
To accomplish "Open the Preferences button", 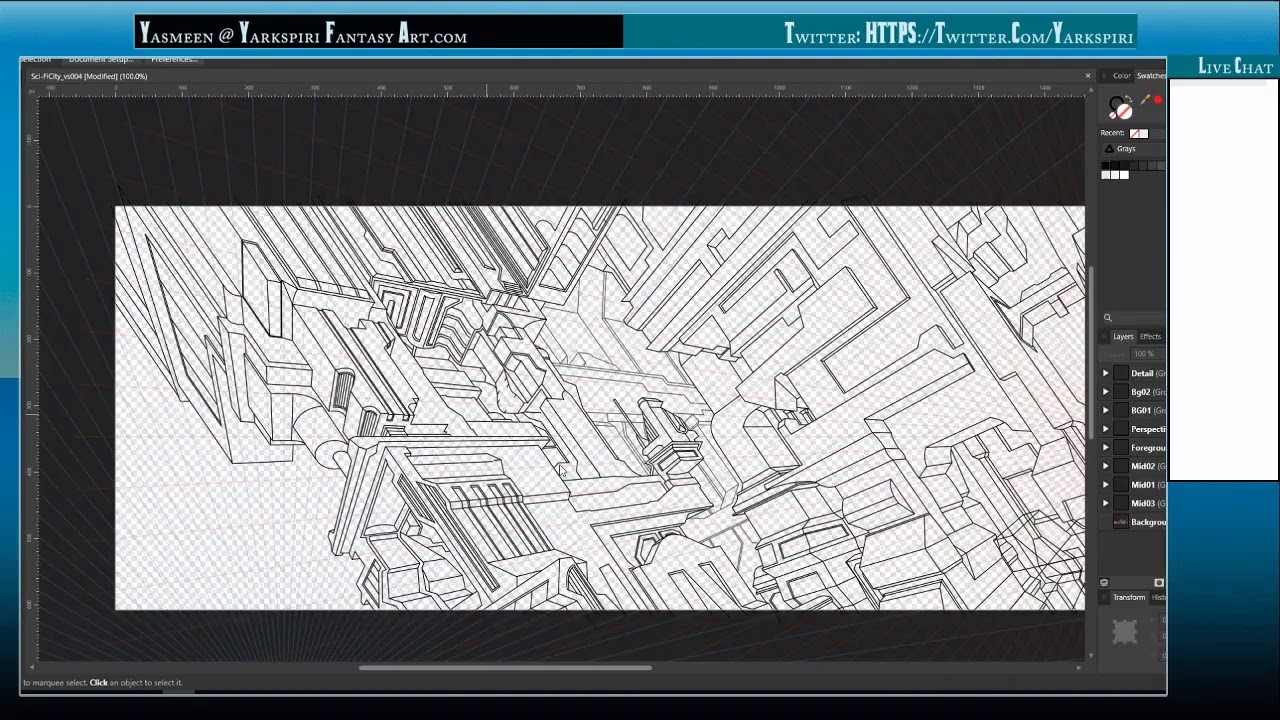I will coord(174,60).
